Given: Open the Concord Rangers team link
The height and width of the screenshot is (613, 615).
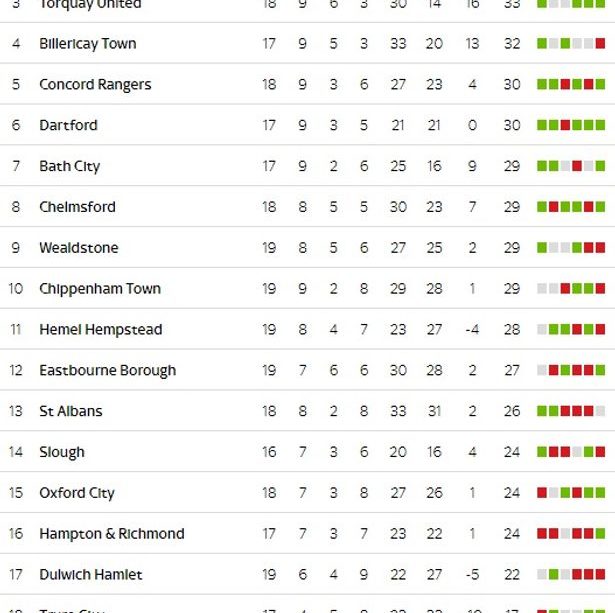Looking at the screenshot, I should pyautogui.click(x=95, y=85).
